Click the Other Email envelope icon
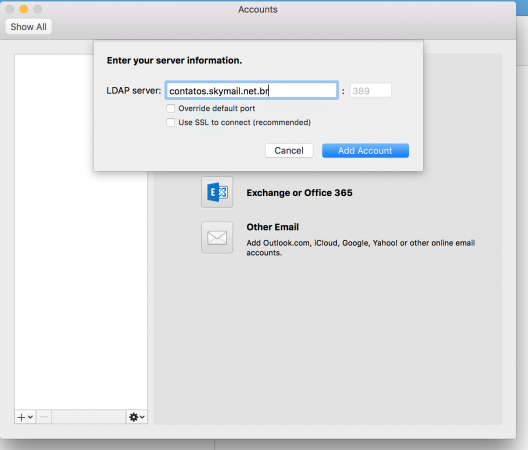Image resolution: width=528 pixels, height=450 pixels. [217, 237]
